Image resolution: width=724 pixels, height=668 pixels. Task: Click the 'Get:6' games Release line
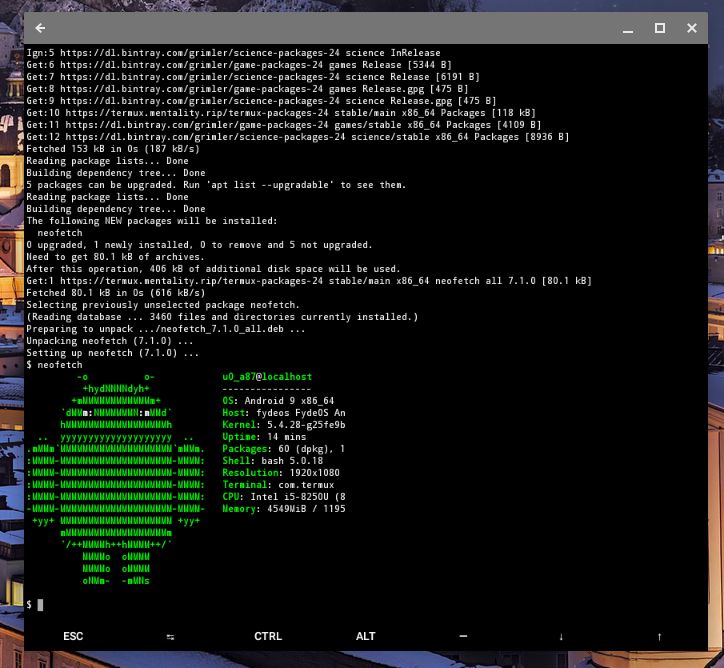[239, 65]
